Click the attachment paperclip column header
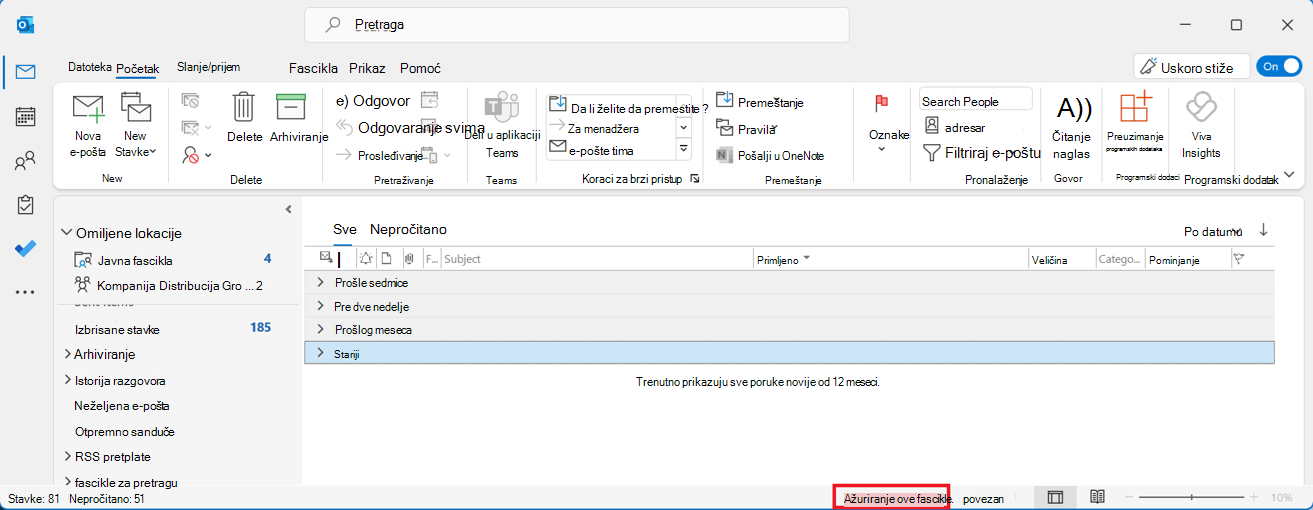 tap(410, 259)
